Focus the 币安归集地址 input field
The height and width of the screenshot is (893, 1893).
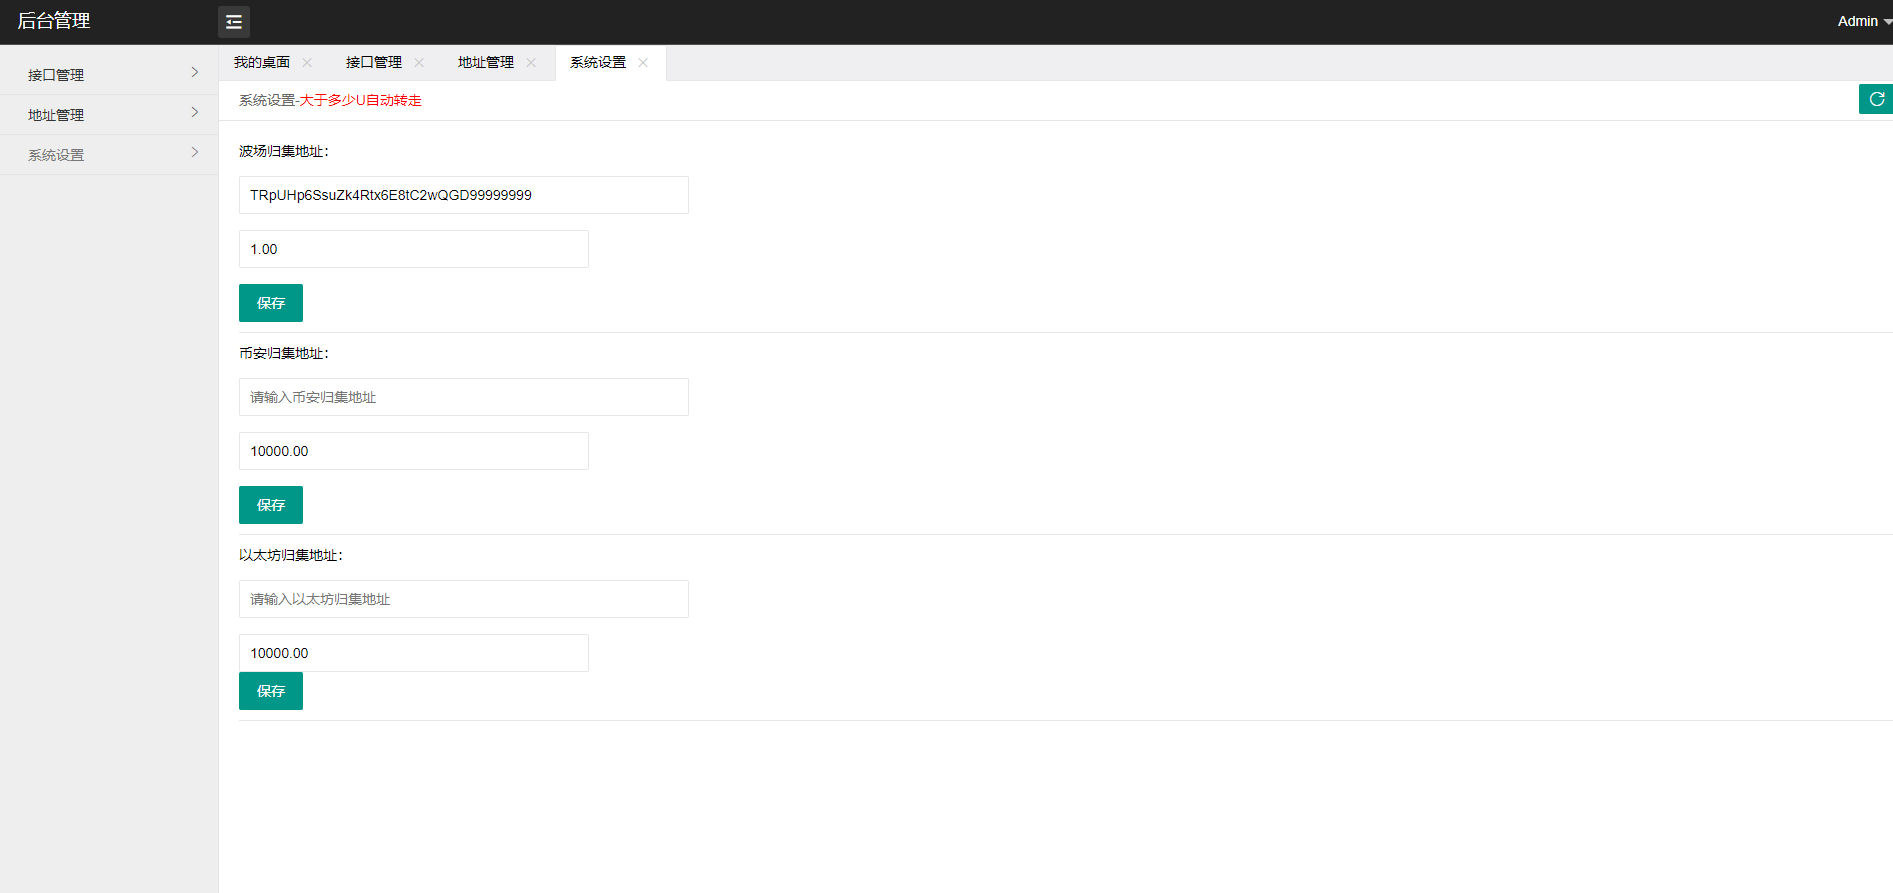[x=463, y=397]
